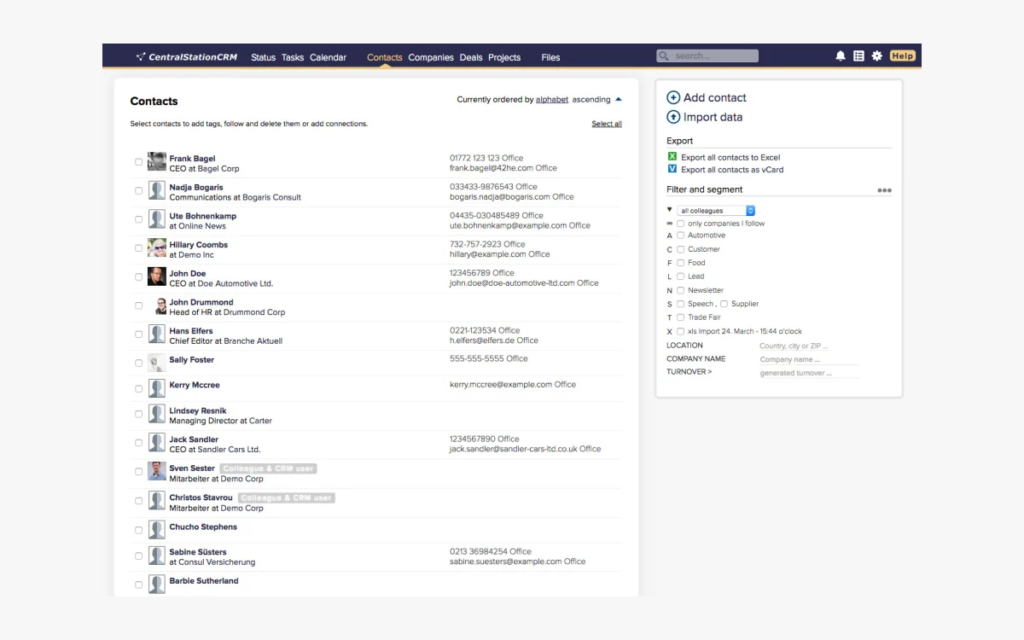Open the three-dots menu in Filter and segment
Image resolution: width=1024 pixels, height=640 pixels.
click(884, 190)
